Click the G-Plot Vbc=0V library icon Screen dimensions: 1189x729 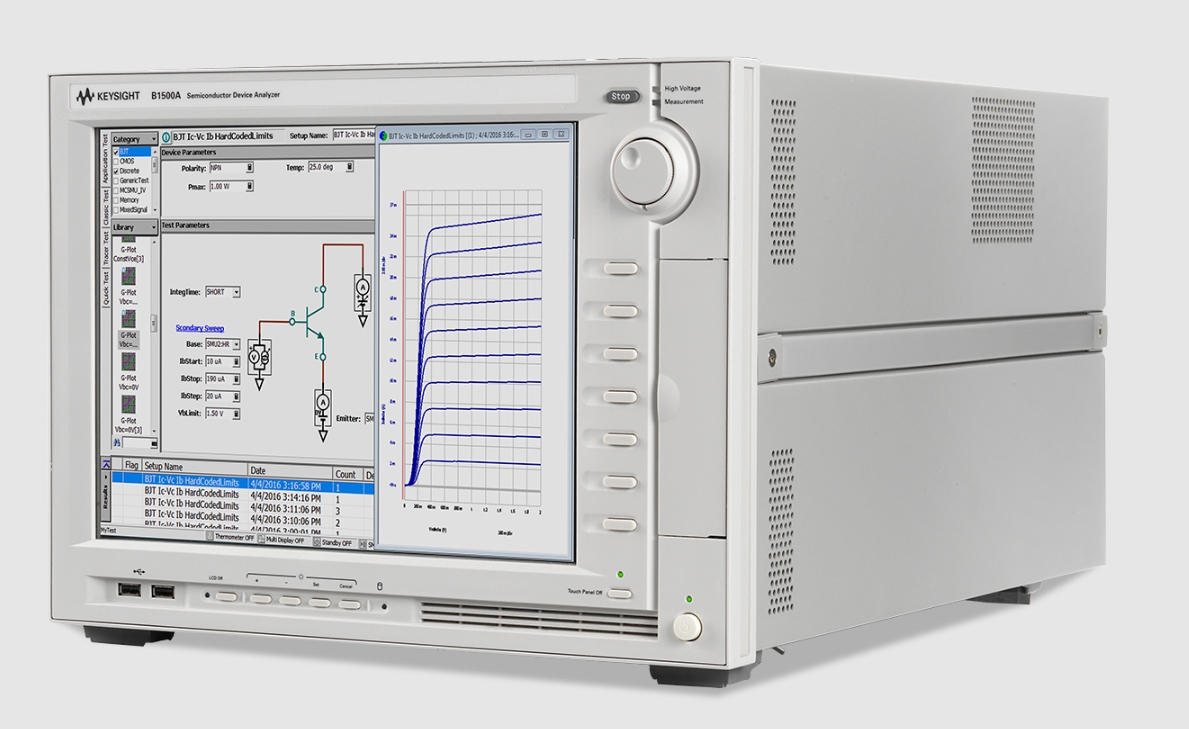(x=129, y=361)
